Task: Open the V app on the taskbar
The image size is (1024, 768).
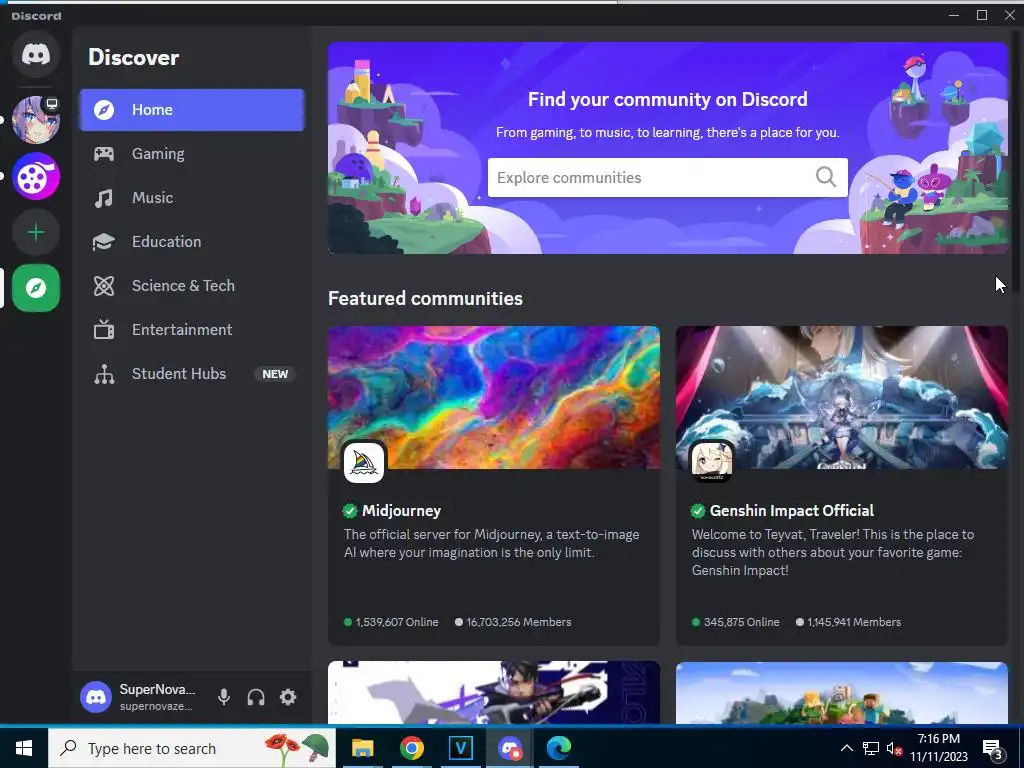Action: click(x=460, y=748)
